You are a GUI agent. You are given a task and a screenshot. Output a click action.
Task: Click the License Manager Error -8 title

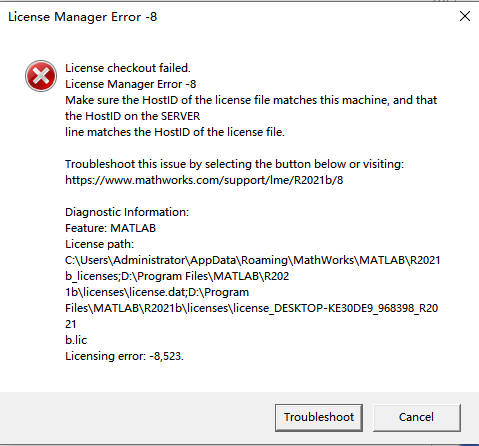point(82,17)
